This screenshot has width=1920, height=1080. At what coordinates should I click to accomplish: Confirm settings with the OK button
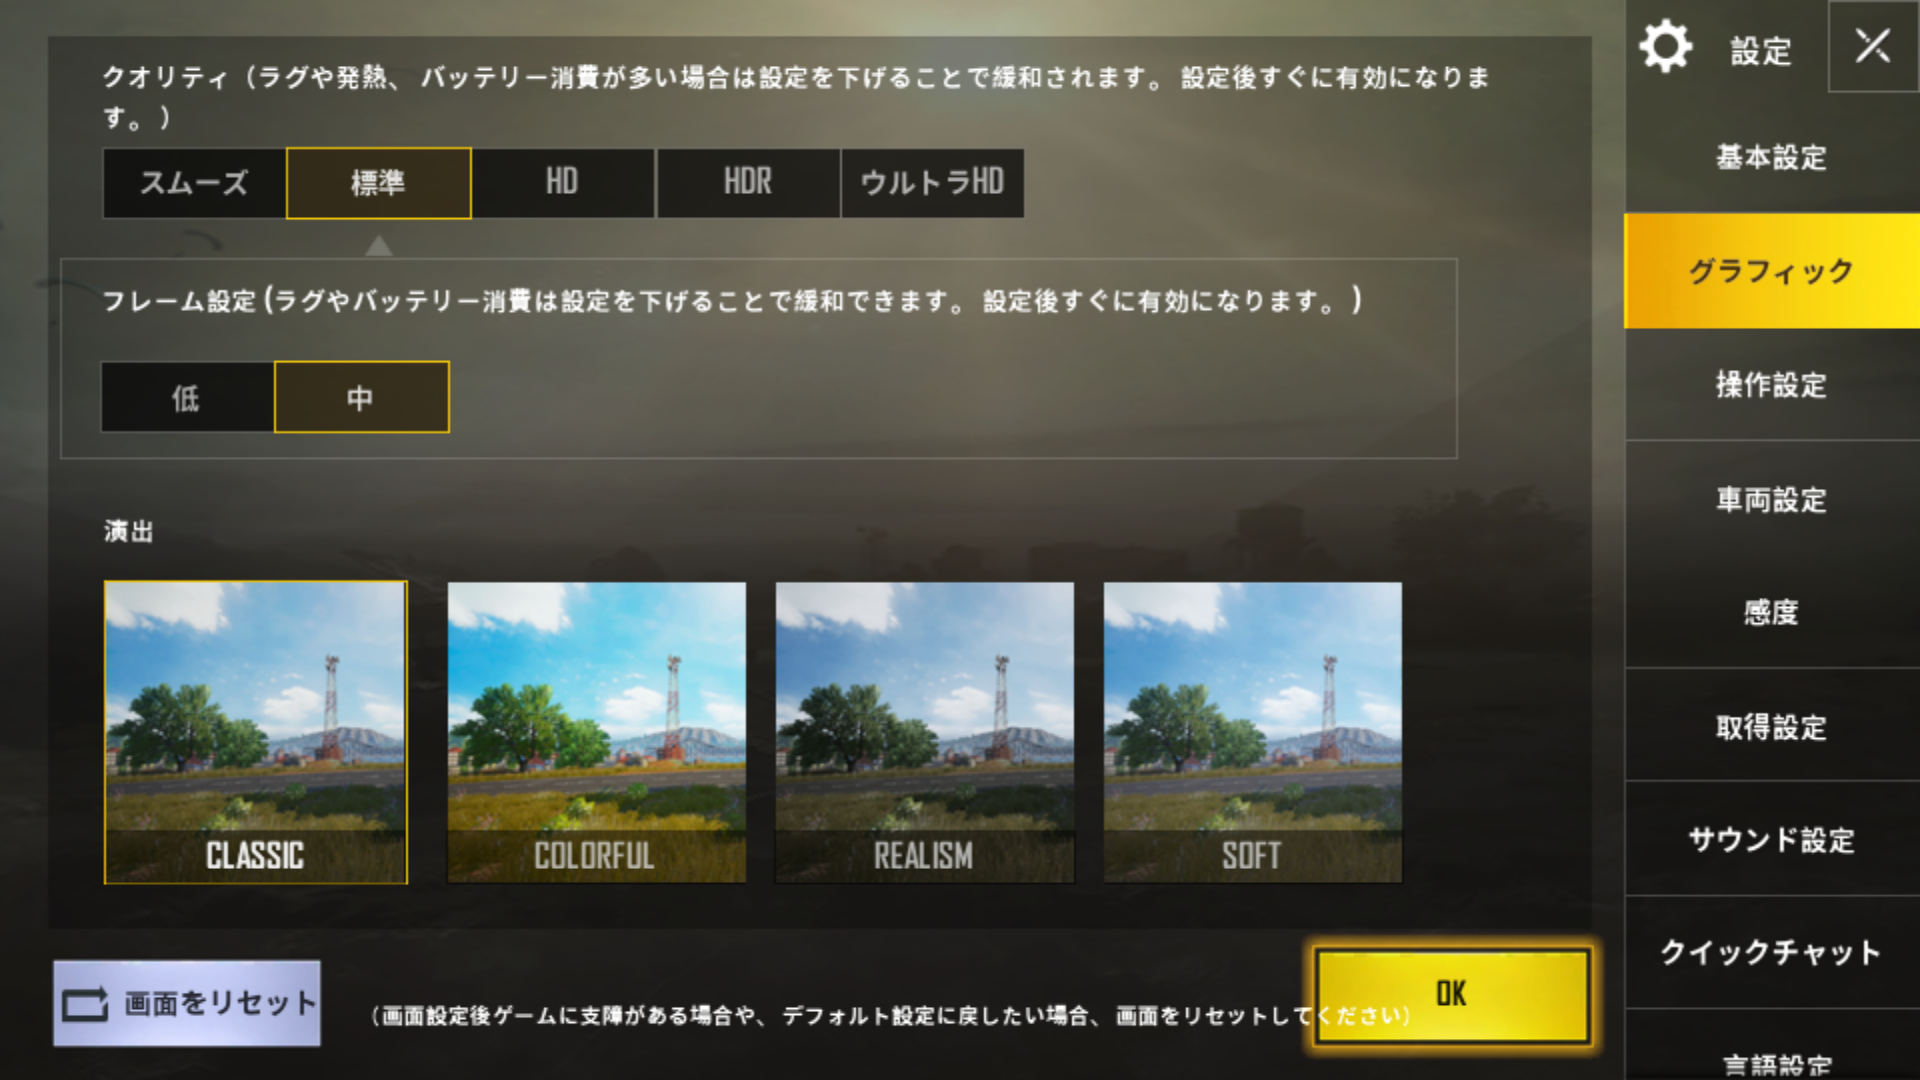(x=1451, y=995)
